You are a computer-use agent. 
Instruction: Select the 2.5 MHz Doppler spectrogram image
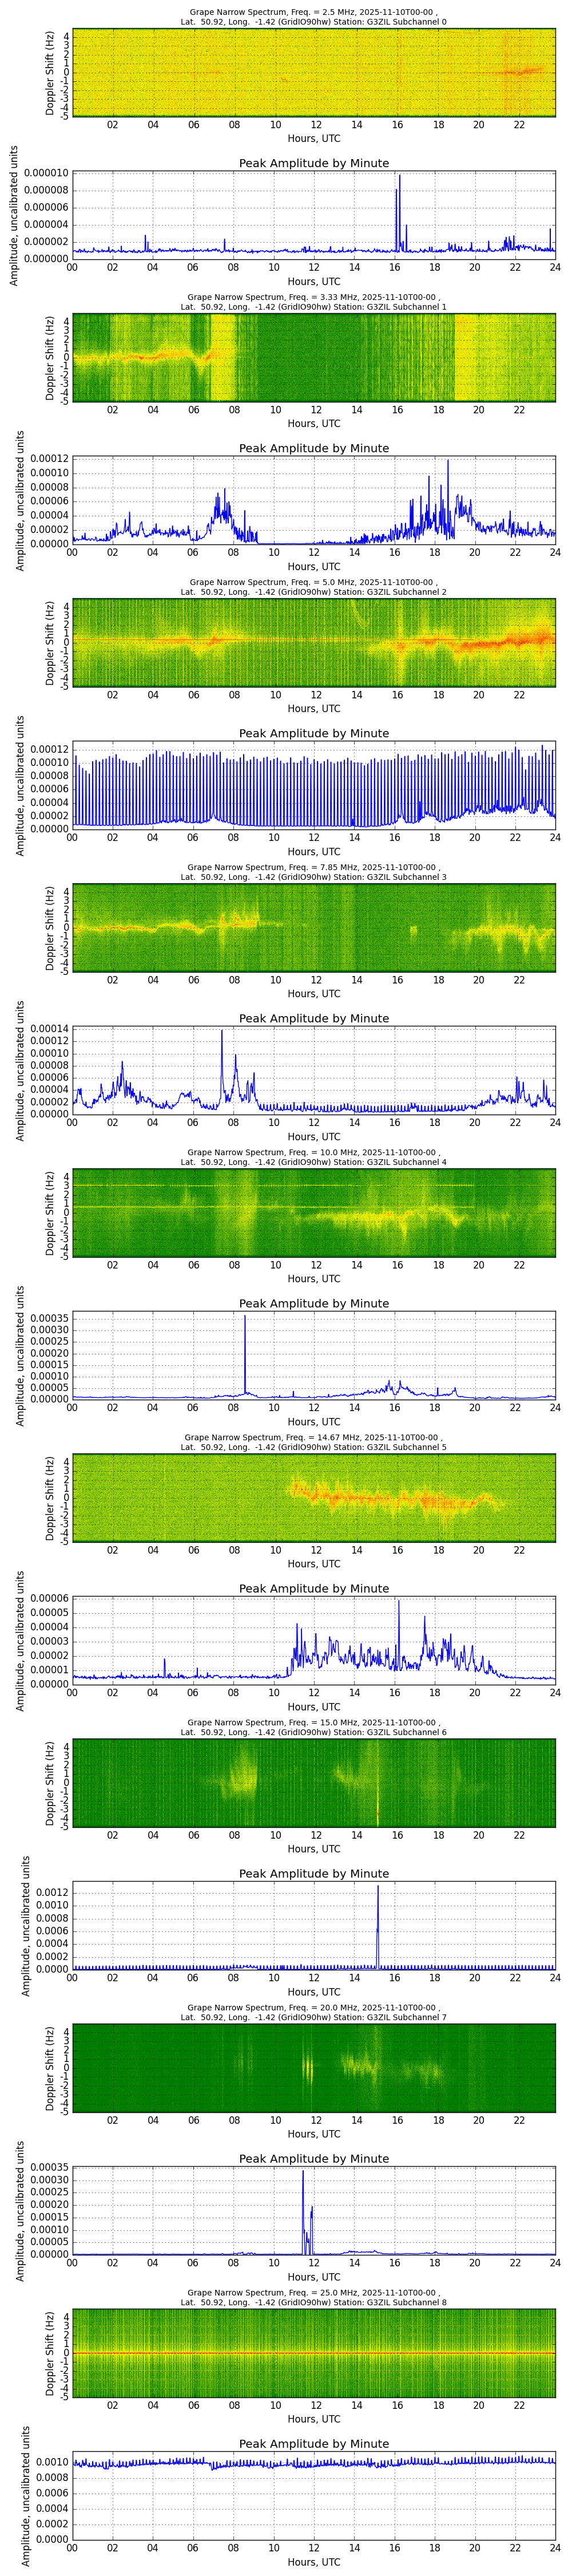coord(313,73)
